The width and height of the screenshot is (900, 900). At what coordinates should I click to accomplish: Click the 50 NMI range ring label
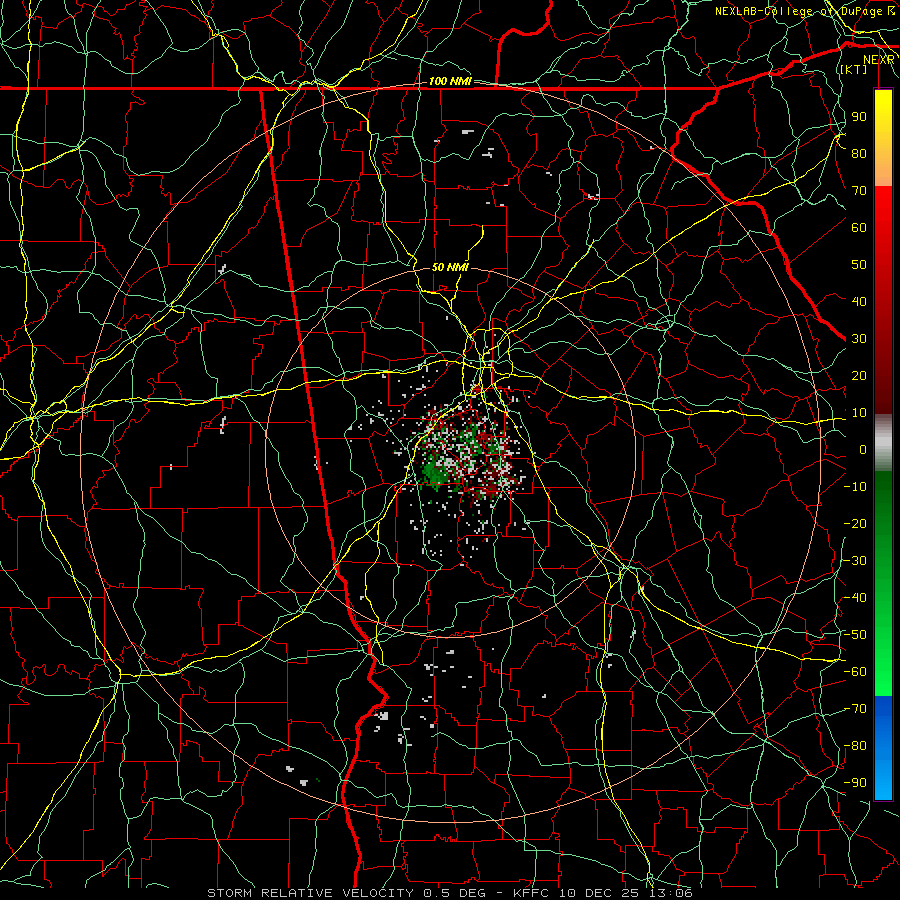point(450,267)
